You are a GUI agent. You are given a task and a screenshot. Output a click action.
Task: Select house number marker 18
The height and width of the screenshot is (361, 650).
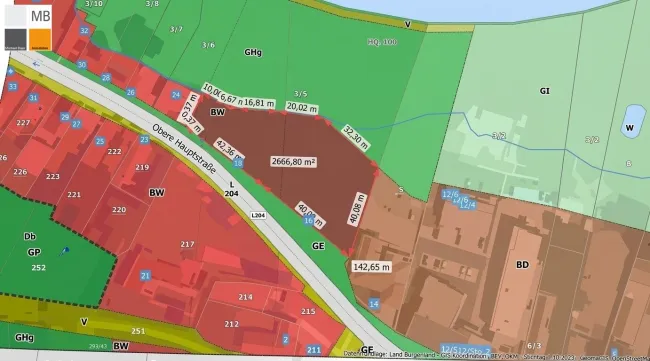pos(238,163)
